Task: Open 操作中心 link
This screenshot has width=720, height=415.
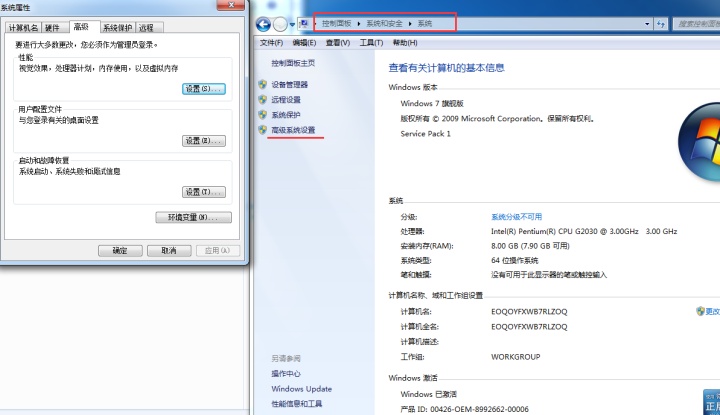Action: 286,374
